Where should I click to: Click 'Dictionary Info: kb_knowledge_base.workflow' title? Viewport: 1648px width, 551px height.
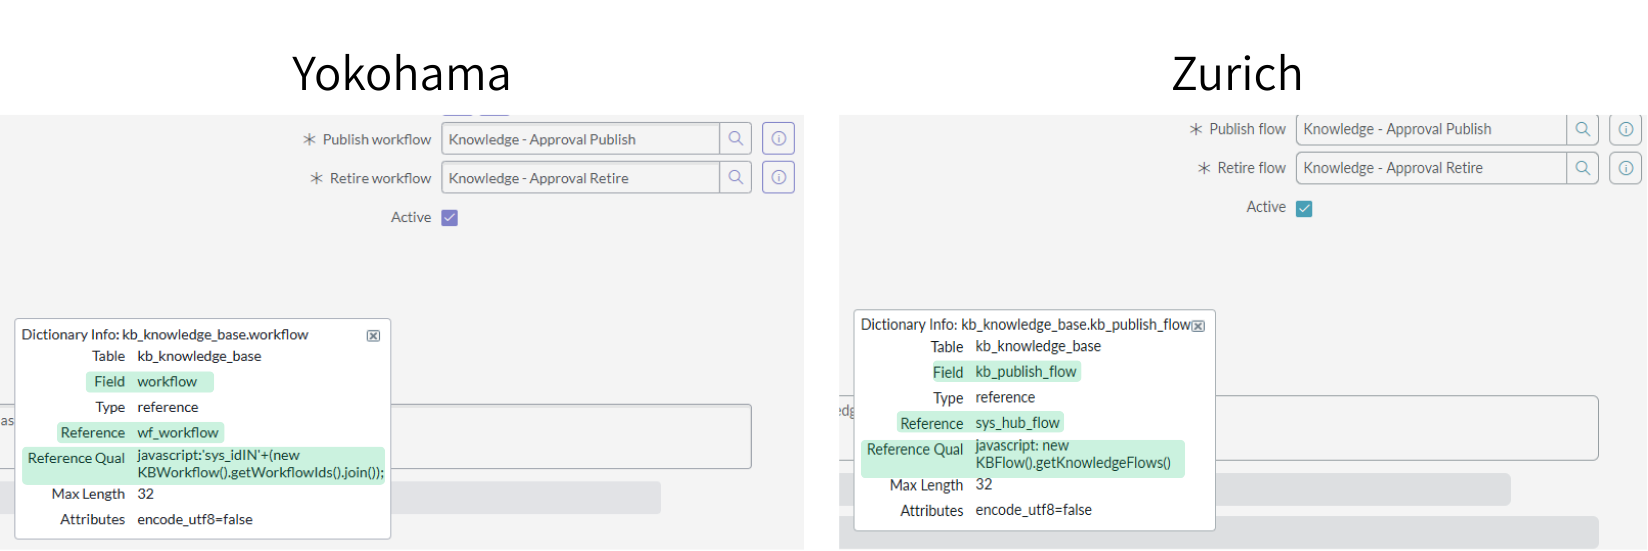pyautogui.click(x=165, y=335)
